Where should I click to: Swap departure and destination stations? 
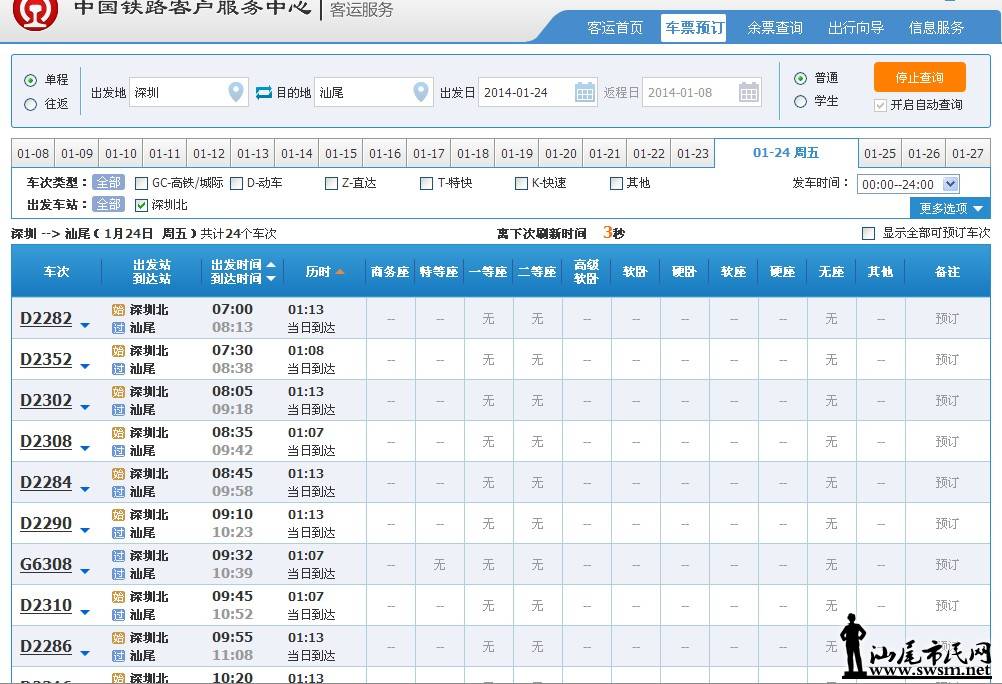264,93
